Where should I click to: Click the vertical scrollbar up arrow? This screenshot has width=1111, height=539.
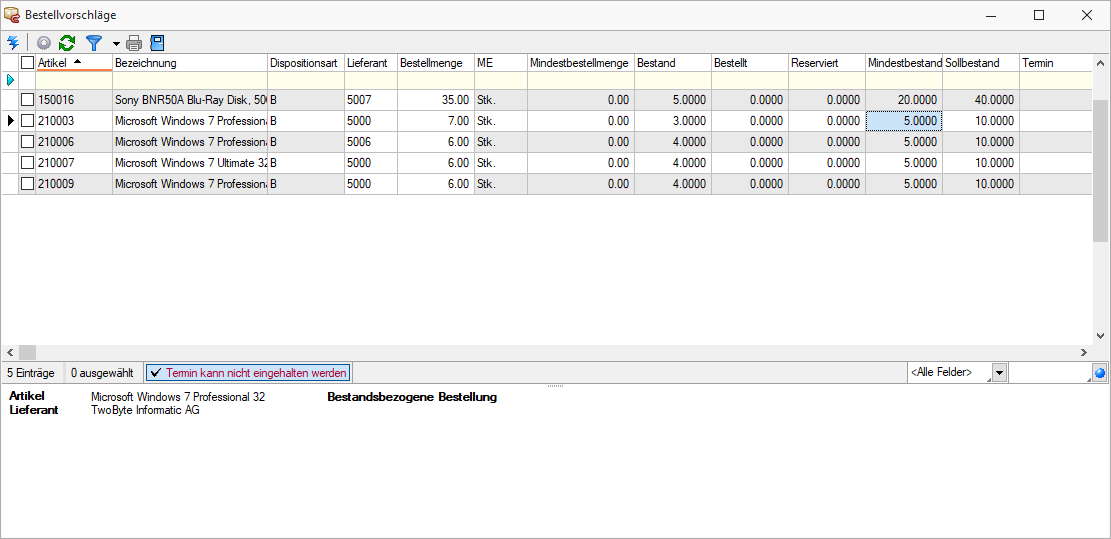pos(1100,63)
